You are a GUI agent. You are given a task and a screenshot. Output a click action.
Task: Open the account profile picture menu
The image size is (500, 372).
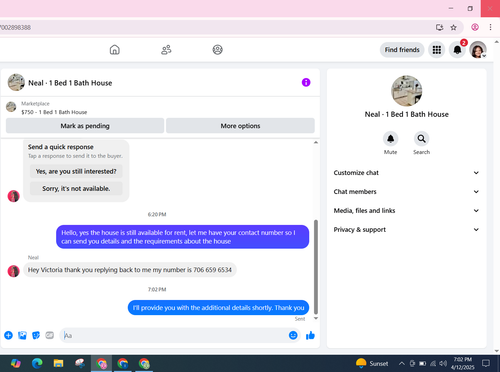click(x=478, y=50)
